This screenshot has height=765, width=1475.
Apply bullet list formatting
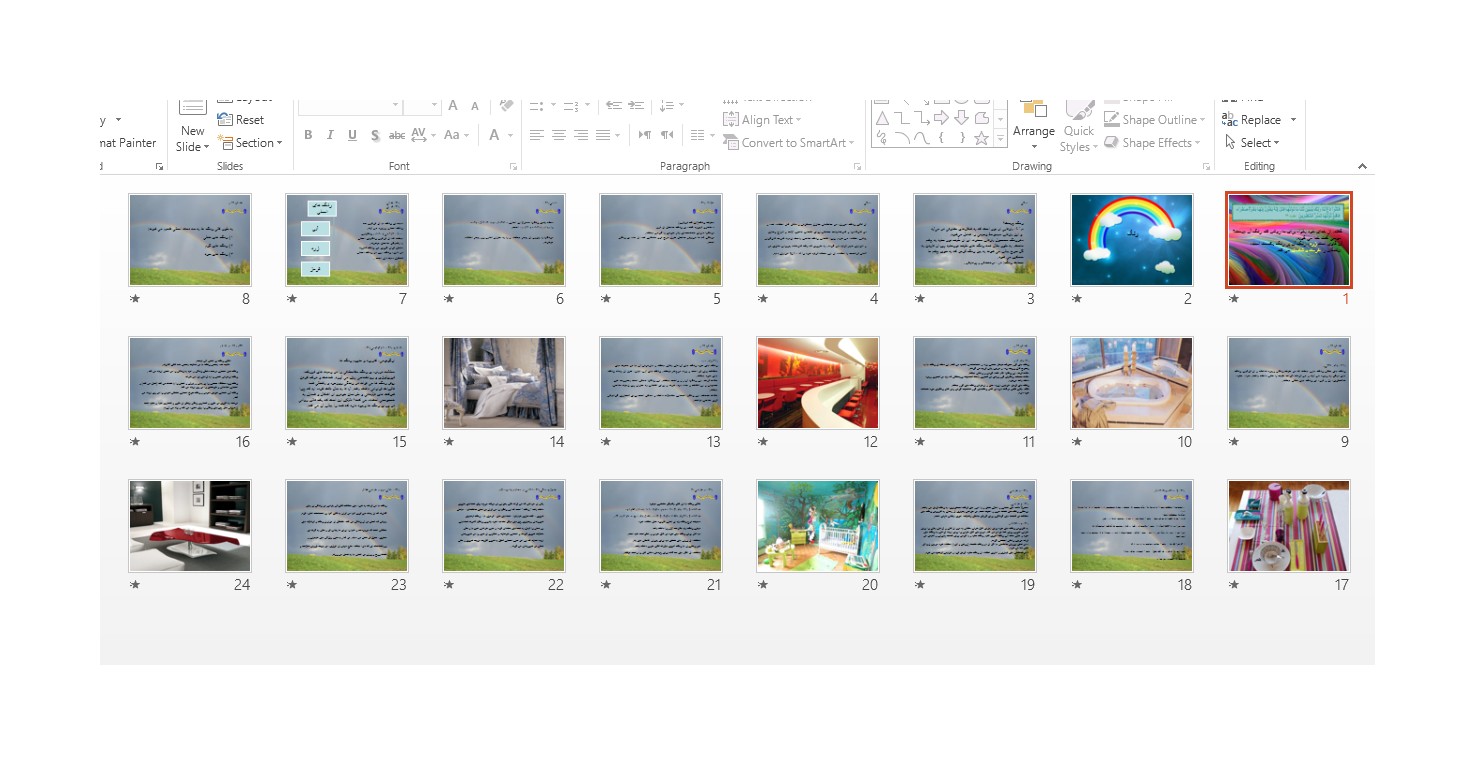(536, 105)
